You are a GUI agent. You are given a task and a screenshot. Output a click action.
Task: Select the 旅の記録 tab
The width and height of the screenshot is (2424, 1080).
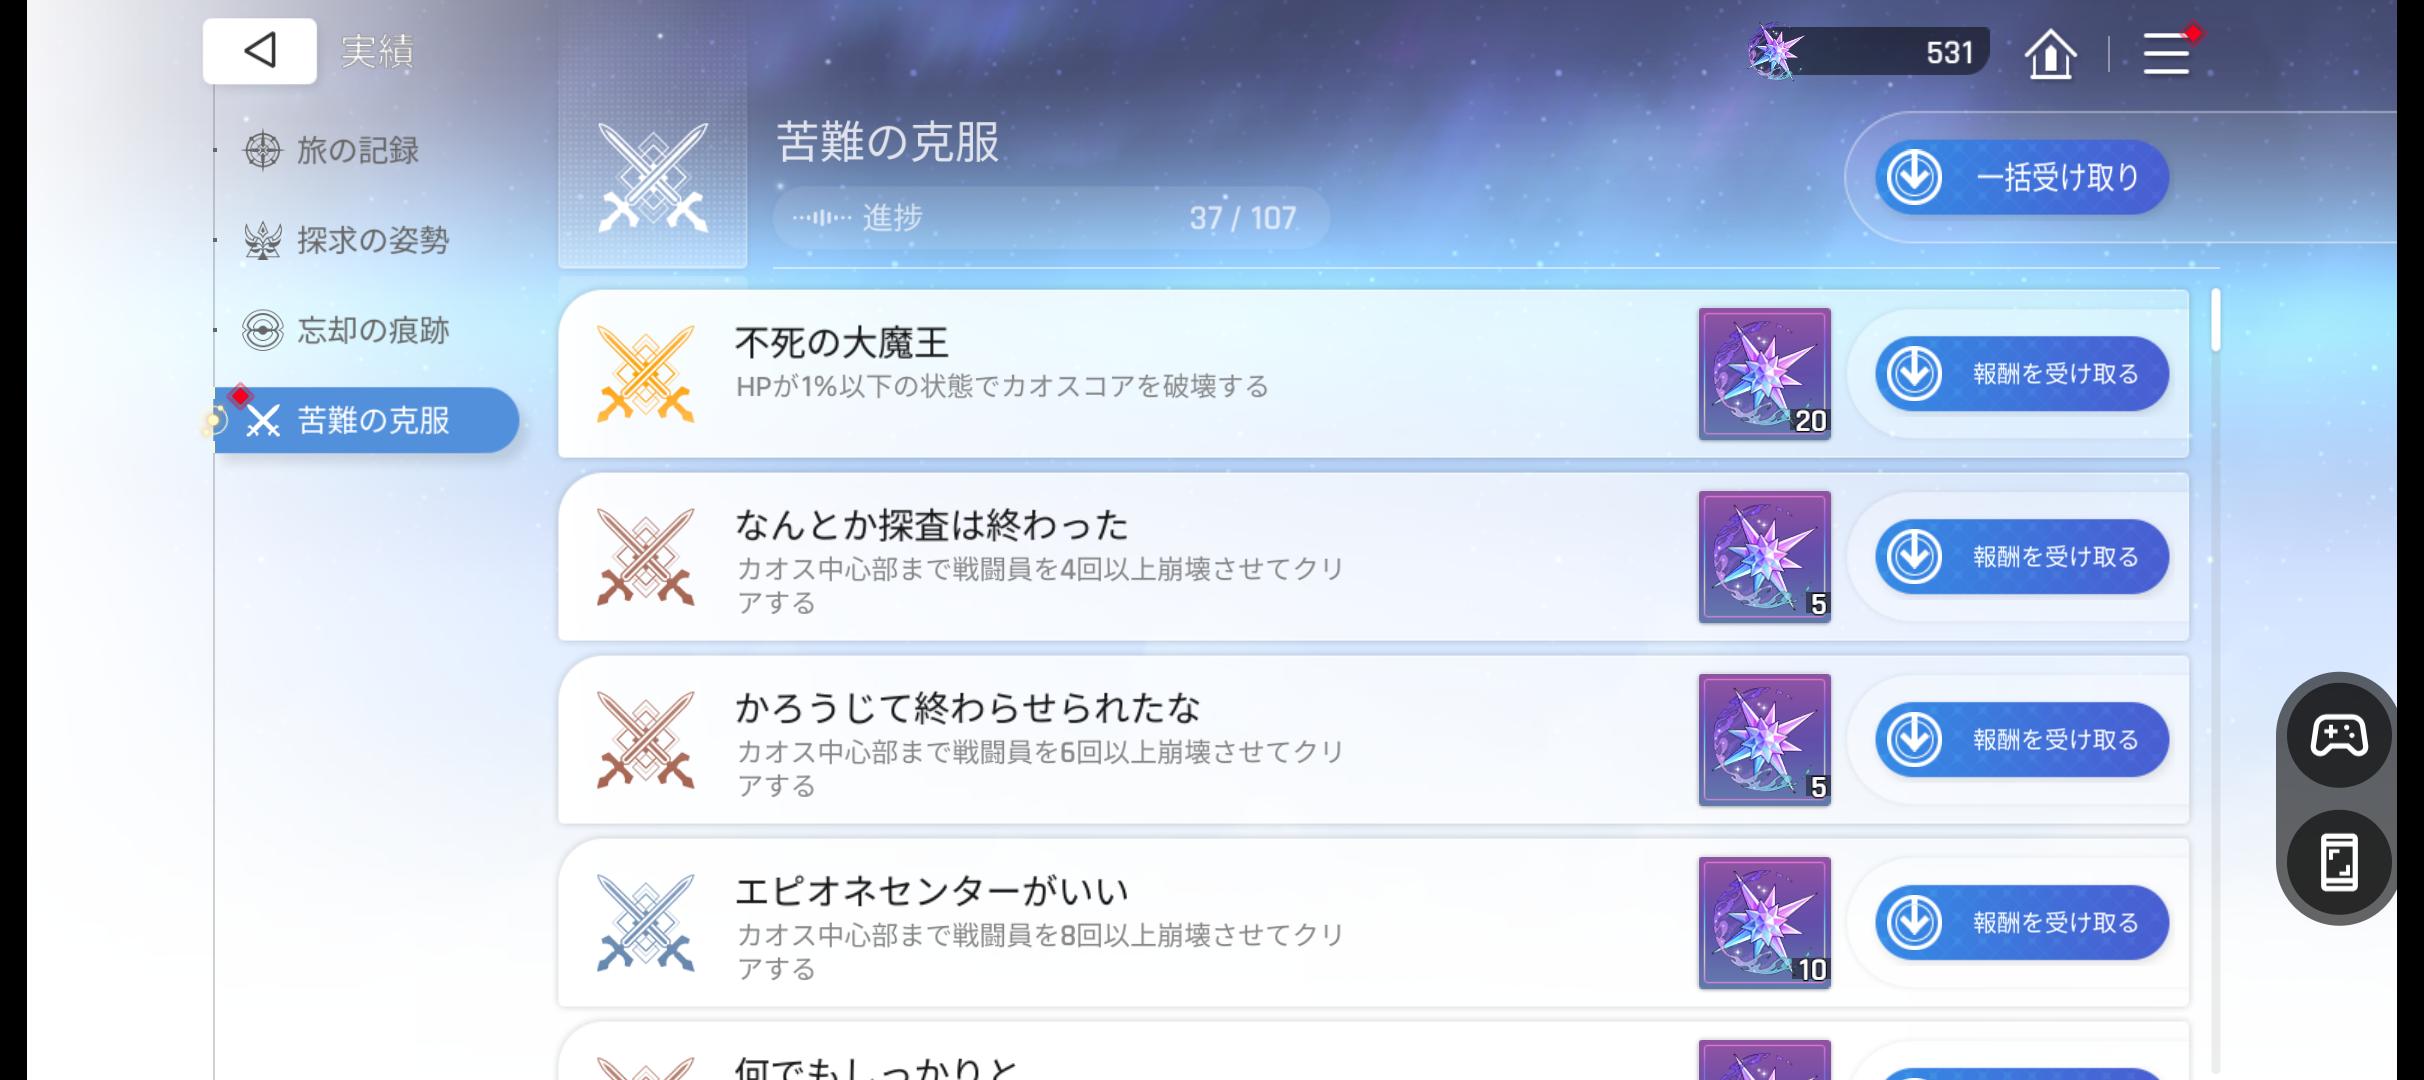coord(357,151)
